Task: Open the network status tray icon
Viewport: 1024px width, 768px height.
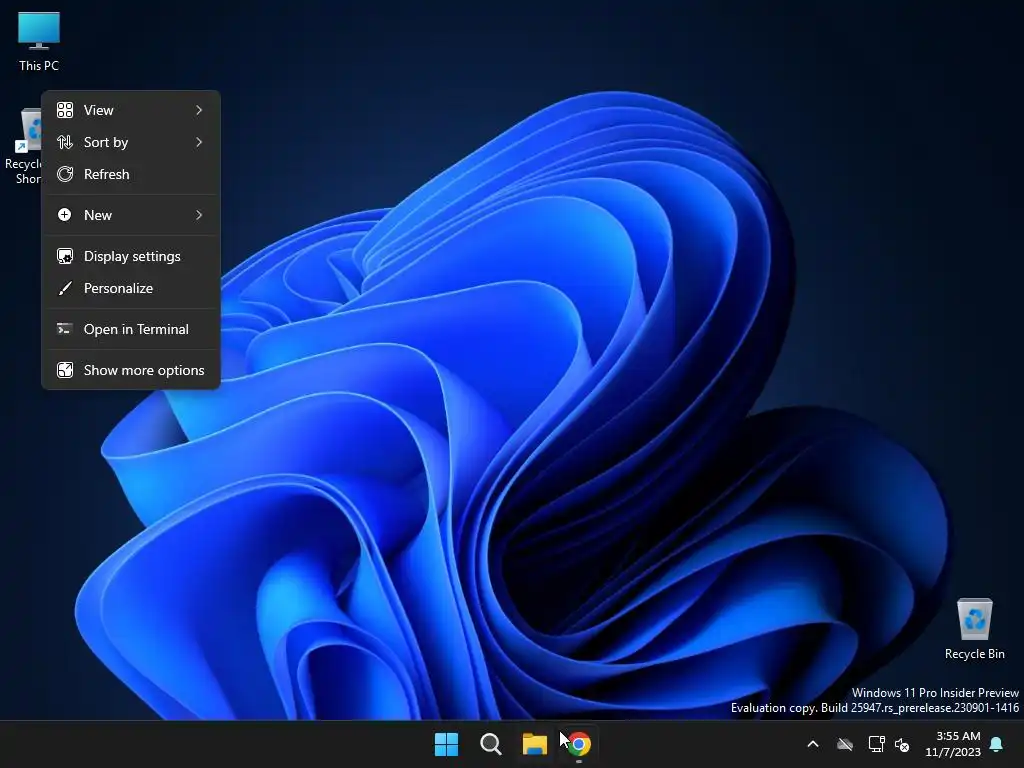Action: point(876,744)
